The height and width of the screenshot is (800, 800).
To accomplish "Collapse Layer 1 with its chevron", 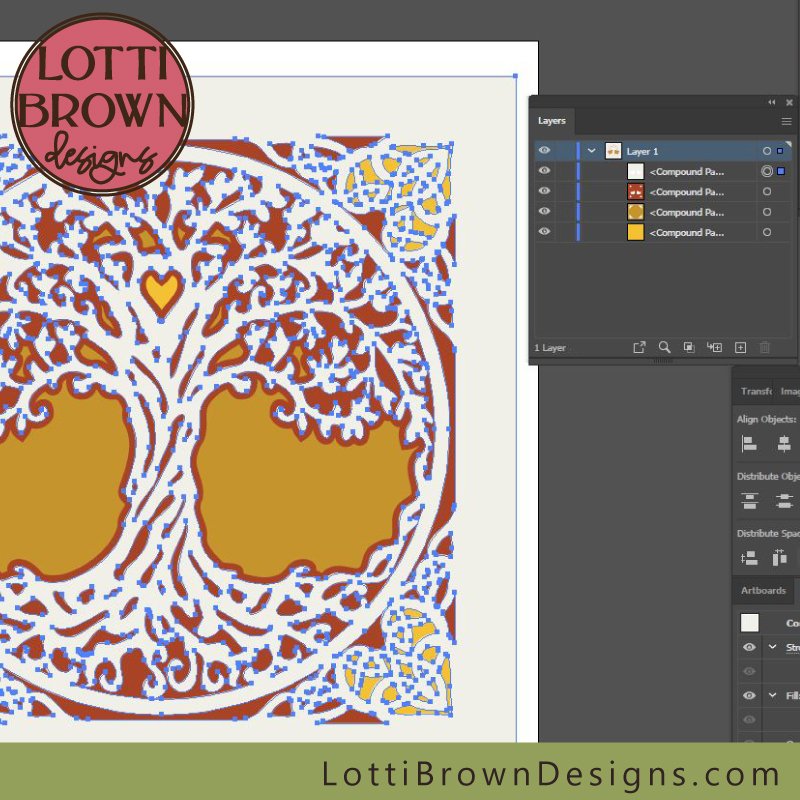I will [x=591, y=151].
